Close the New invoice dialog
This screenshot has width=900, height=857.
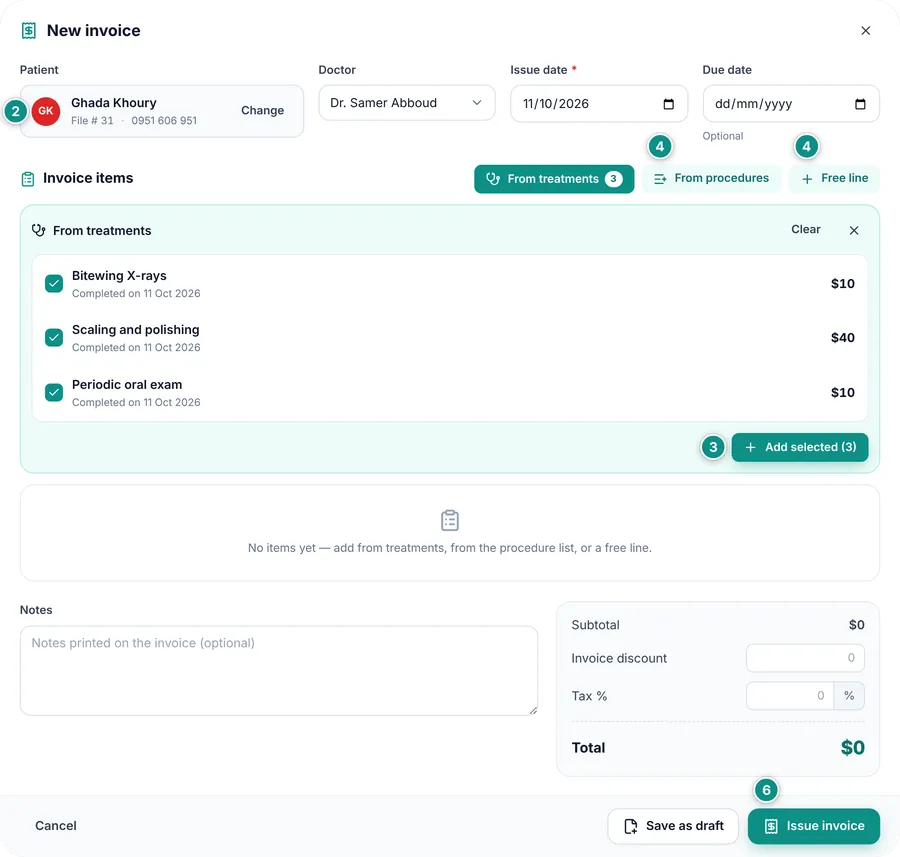(x=866, y=30)
